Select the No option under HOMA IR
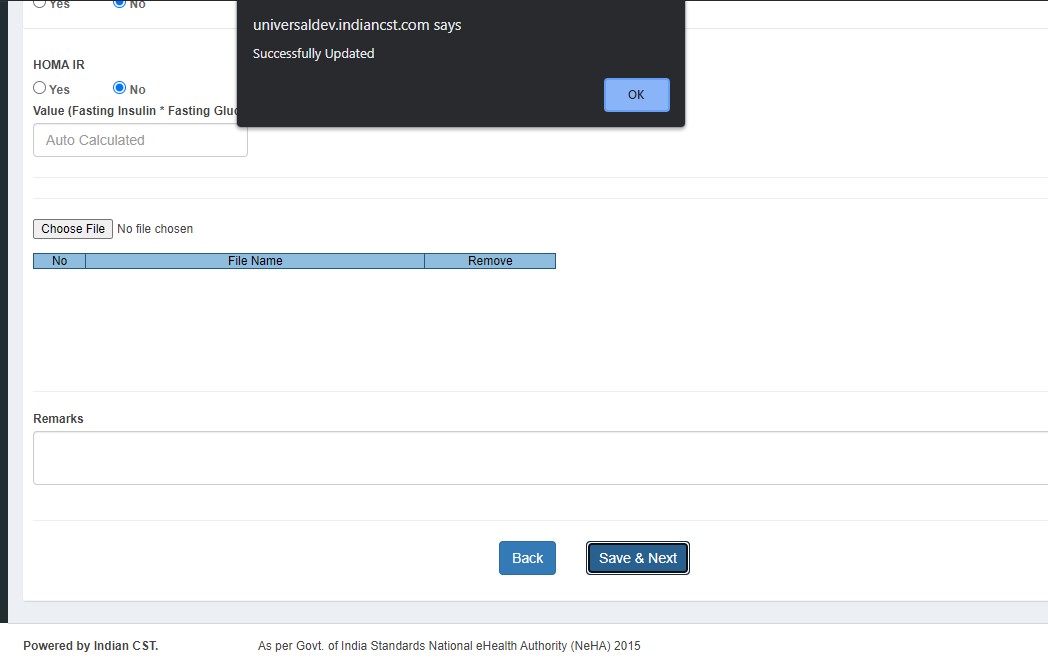Image resolution: width=1048 pixels, height=668 pixels. click(x=120, y=88)
